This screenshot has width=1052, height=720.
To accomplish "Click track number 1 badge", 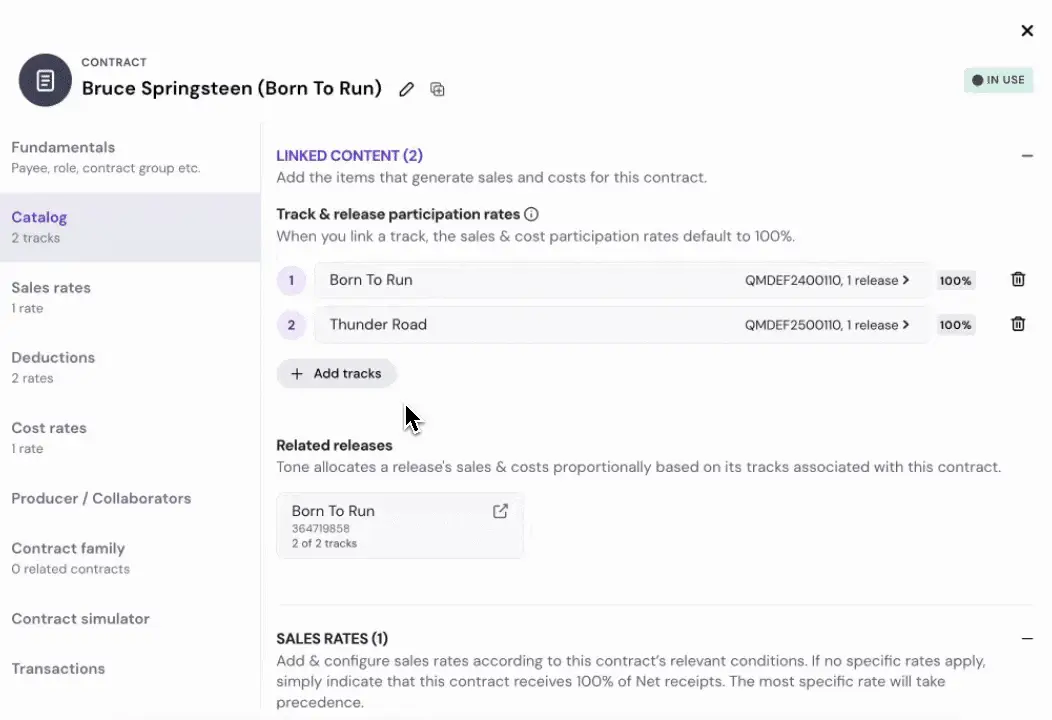I will tap(291, 280).
